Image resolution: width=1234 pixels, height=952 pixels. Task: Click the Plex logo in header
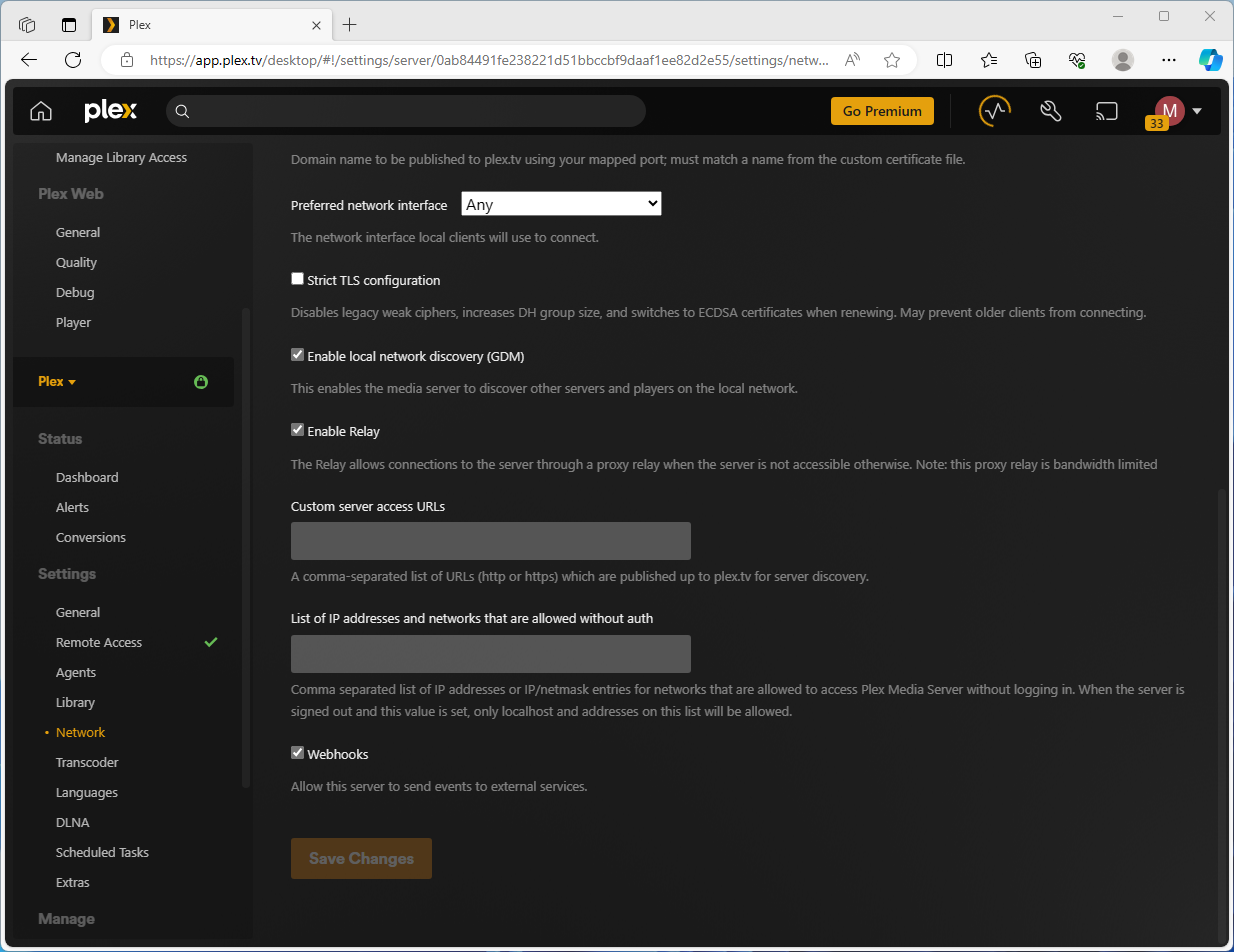point(110,111)
